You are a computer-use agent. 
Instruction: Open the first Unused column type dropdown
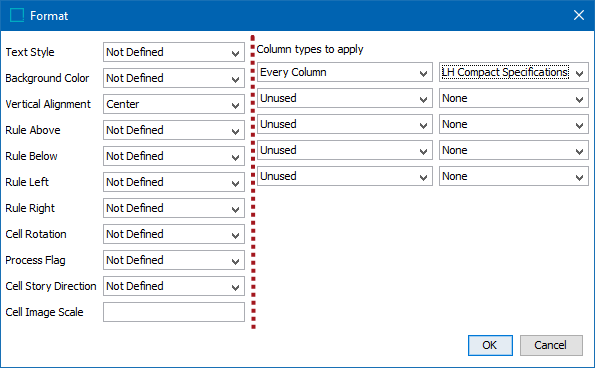345,98
